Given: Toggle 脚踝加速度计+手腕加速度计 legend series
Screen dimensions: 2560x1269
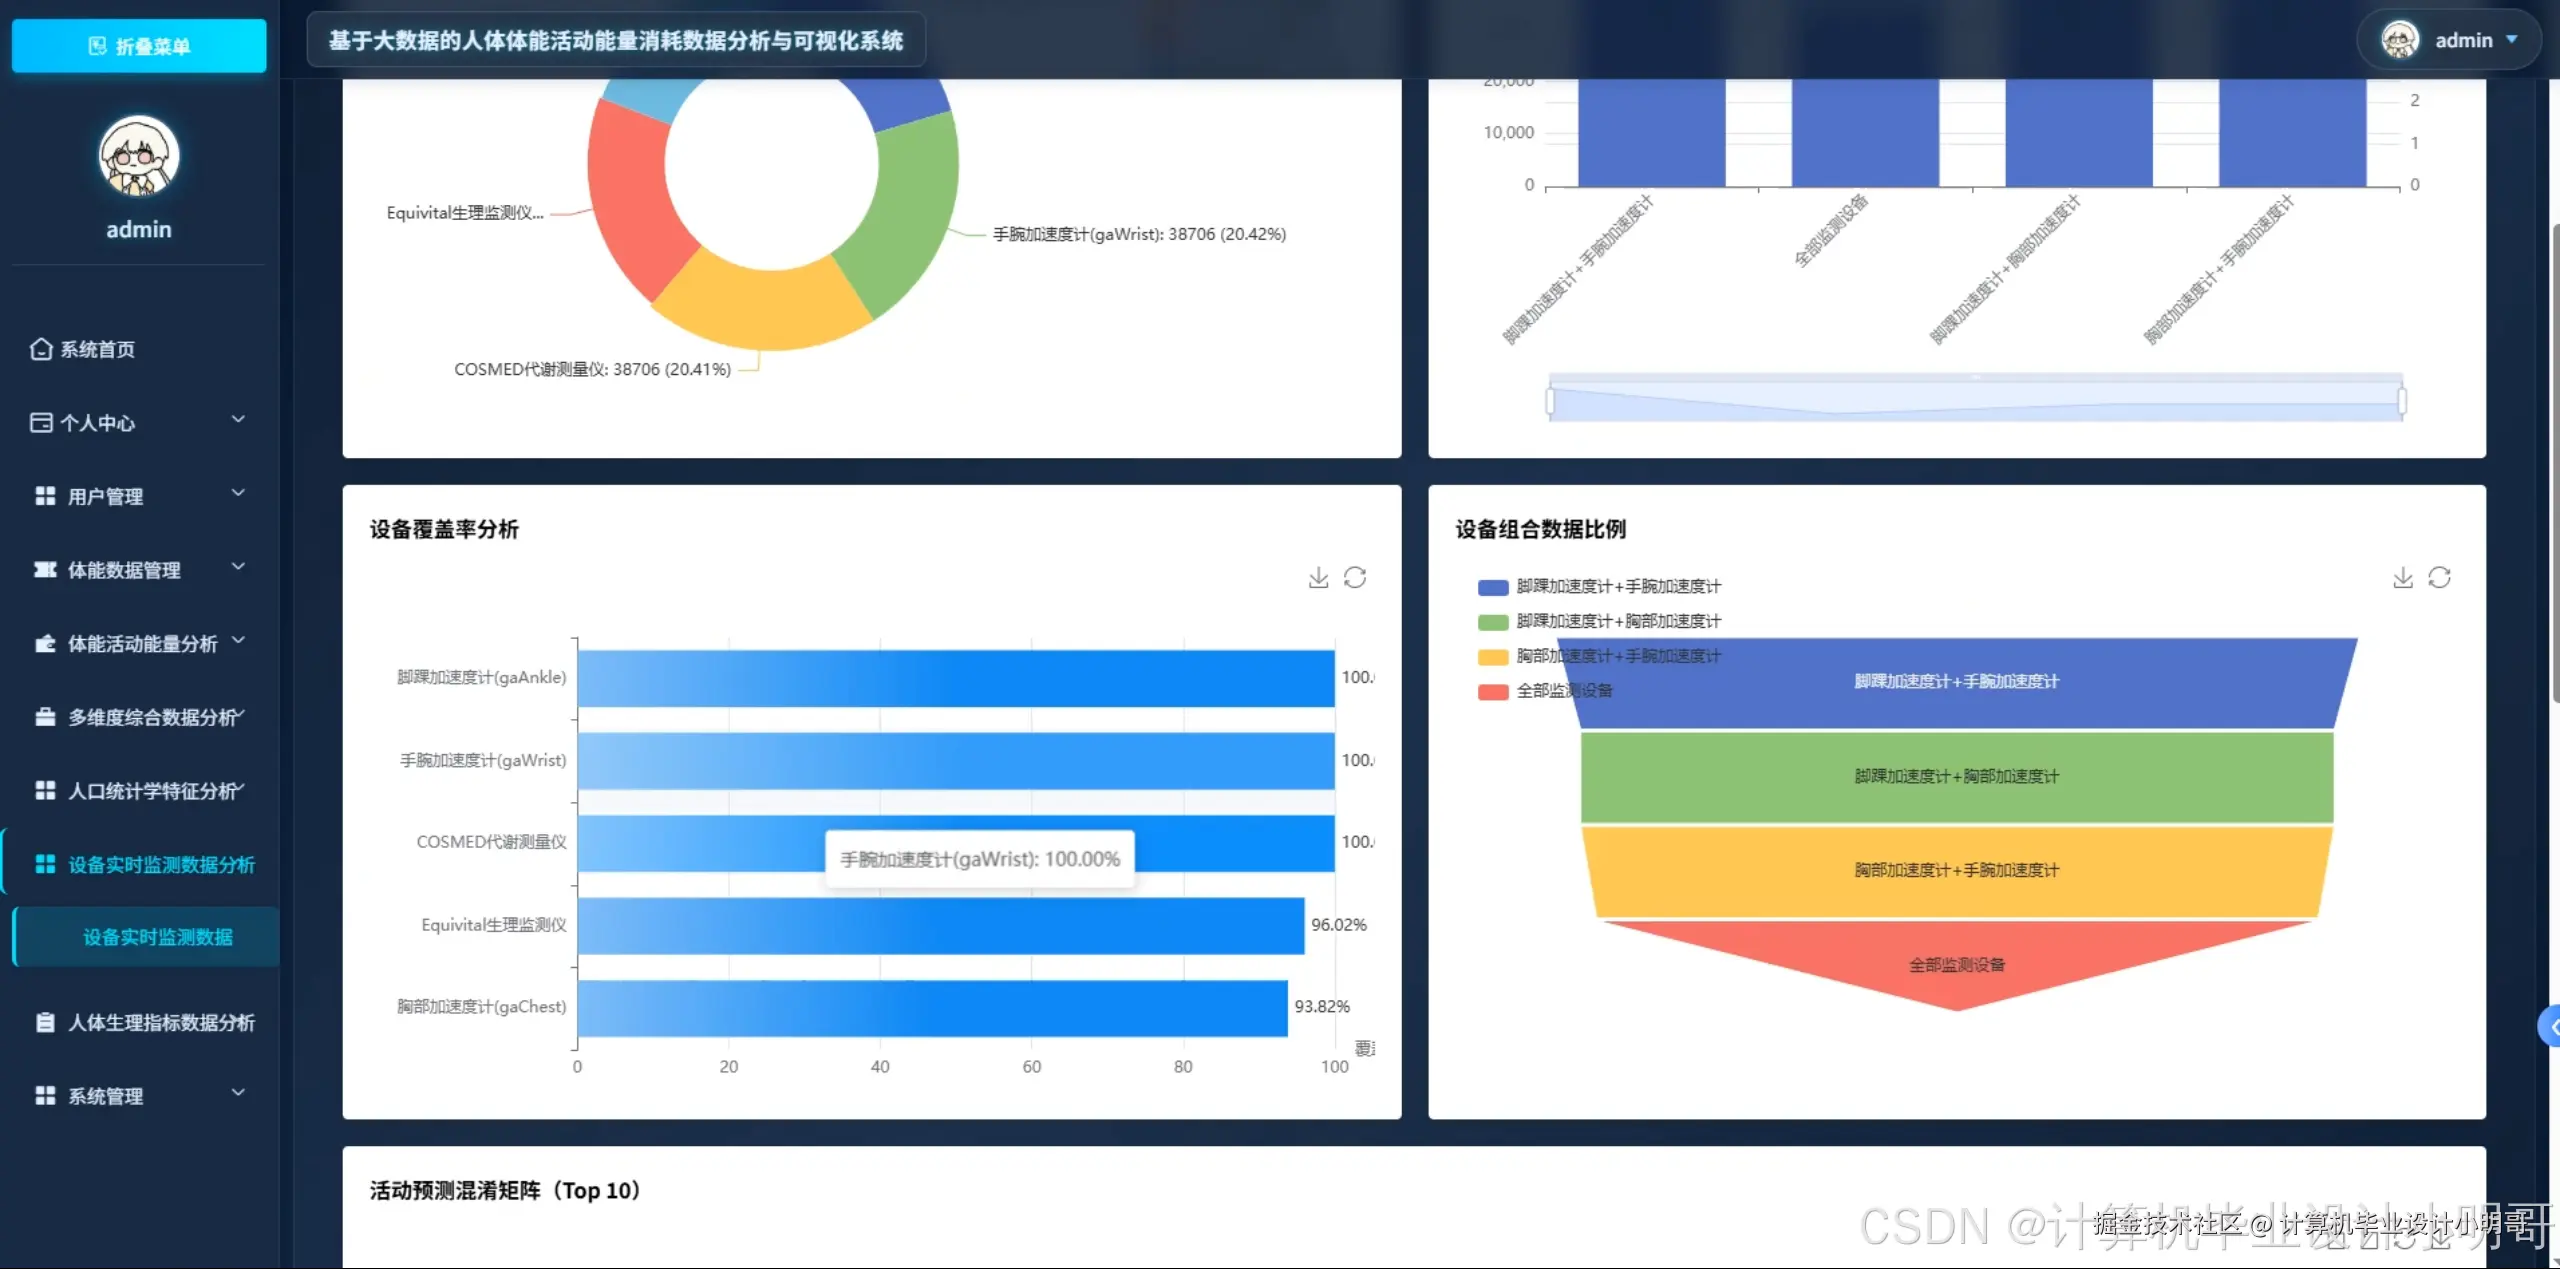Looking at the screenshot, I should (1493, 587).
